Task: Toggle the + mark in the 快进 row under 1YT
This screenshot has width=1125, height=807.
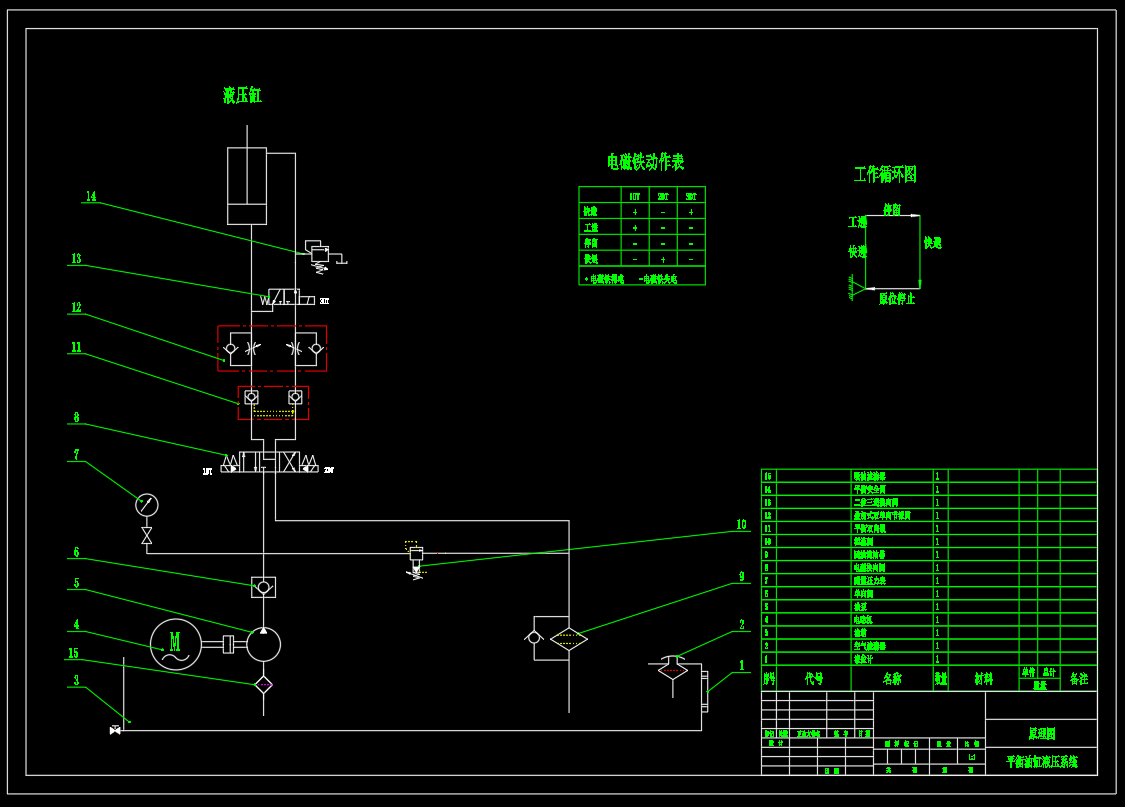Action: tap(635, 212)
